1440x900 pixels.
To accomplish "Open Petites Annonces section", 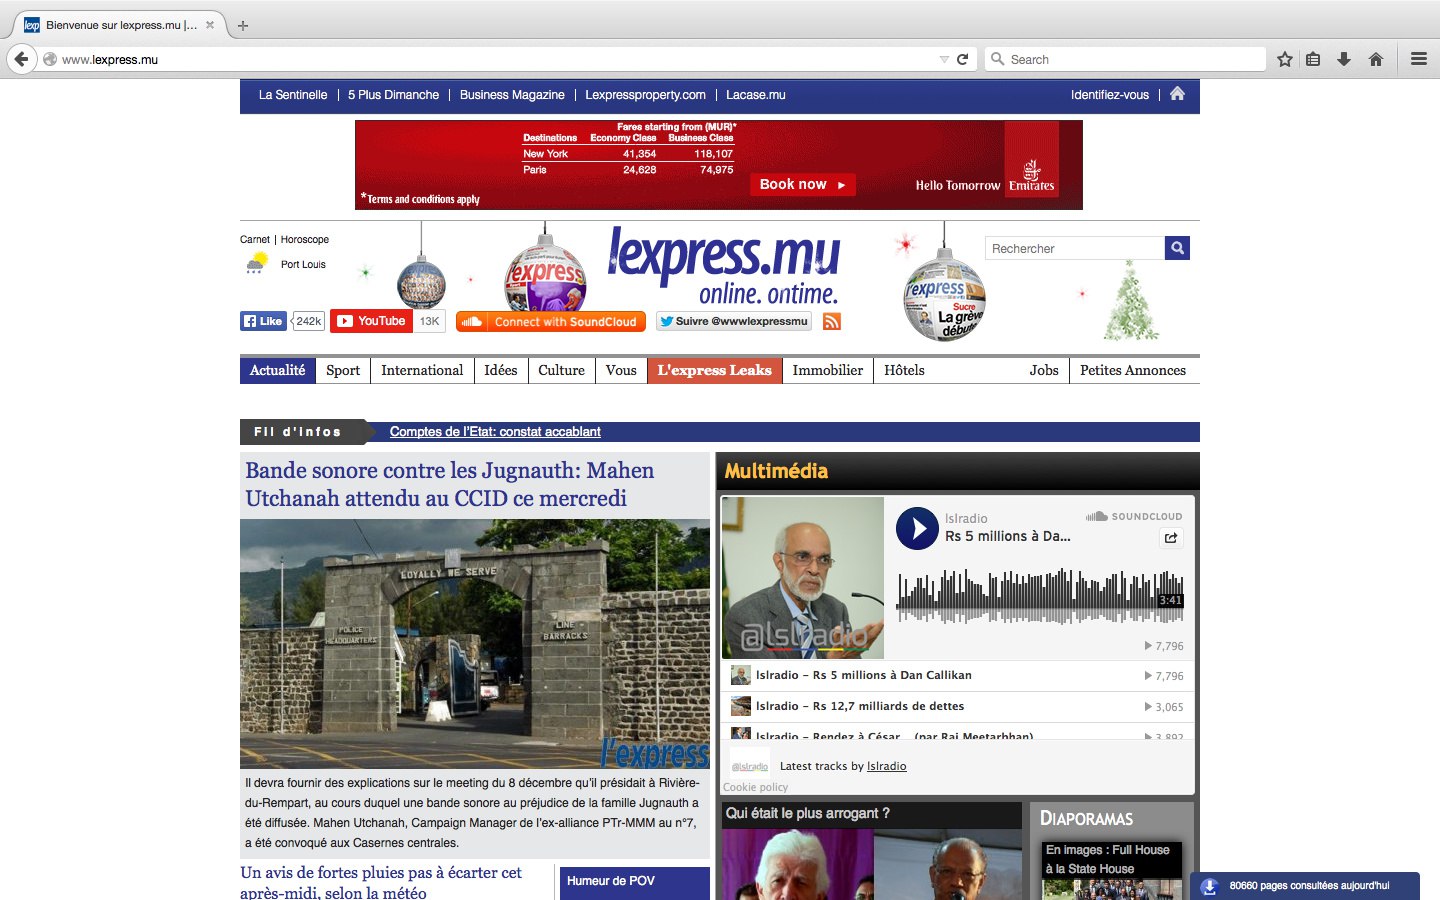I will coord(1133,370).
